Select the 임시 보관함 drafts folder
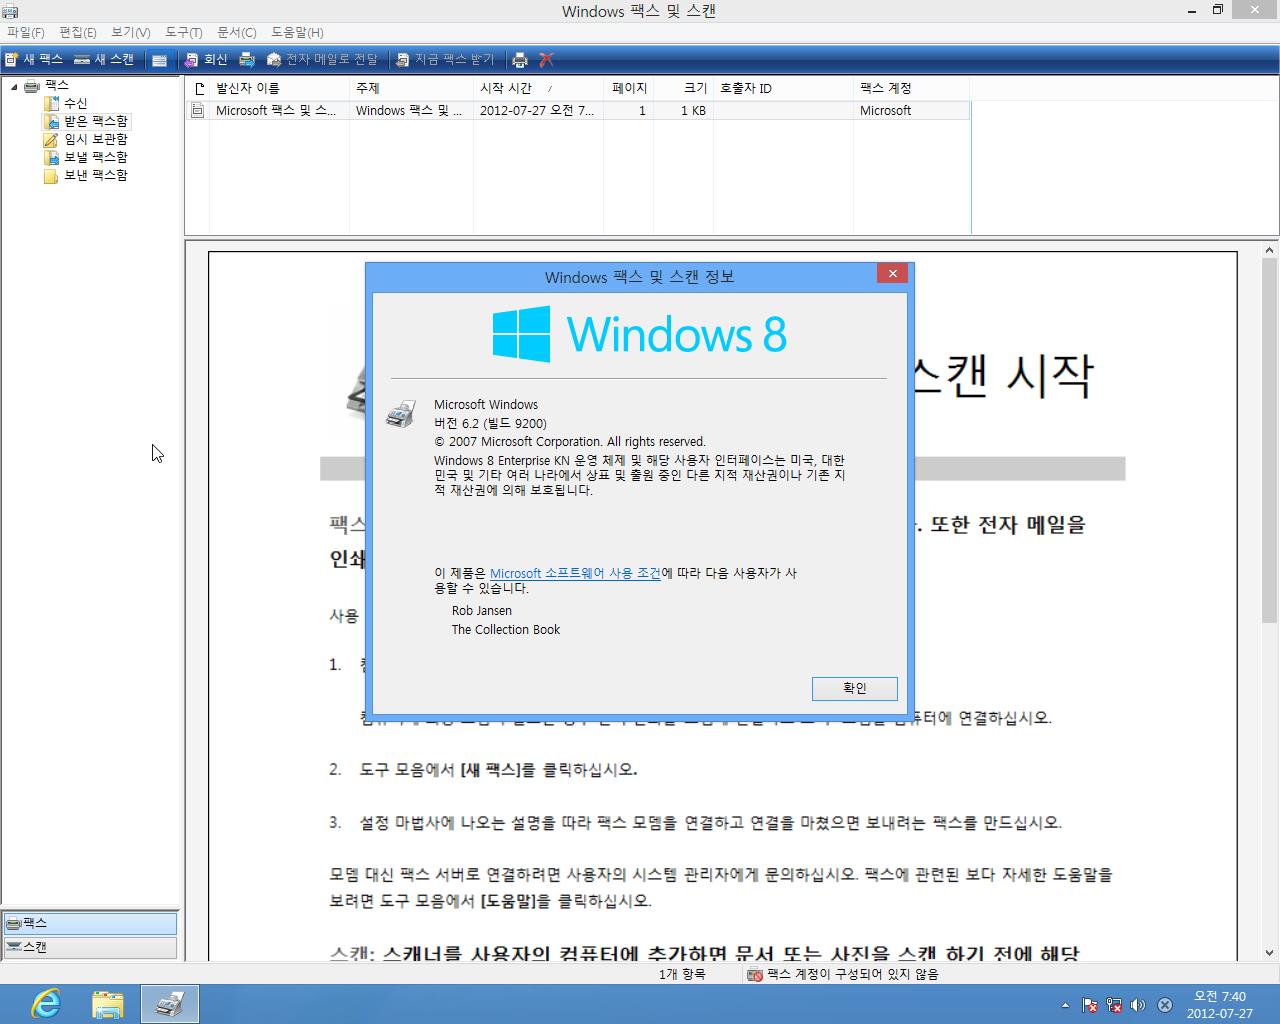This screenshot has width=1280, height=1024. point(96,139)
